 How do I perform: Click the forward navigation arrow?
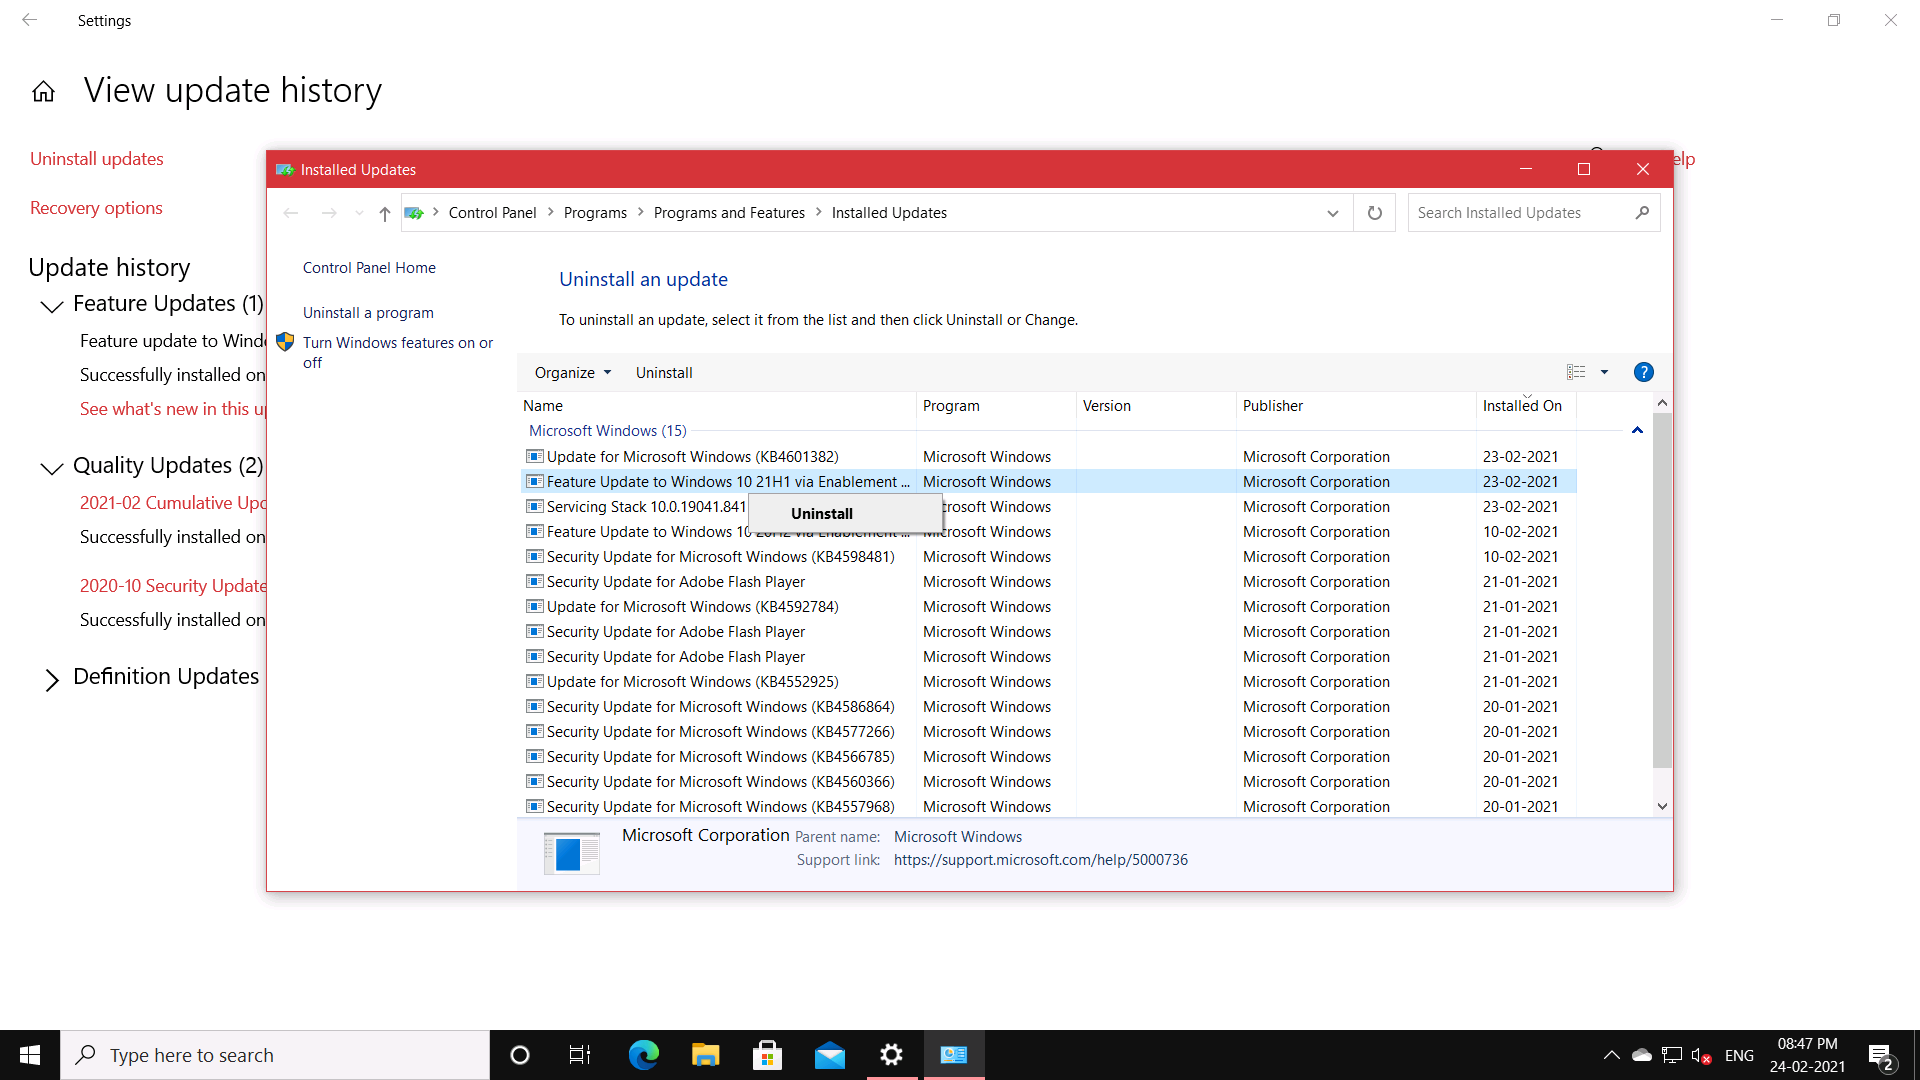(328, 214)
